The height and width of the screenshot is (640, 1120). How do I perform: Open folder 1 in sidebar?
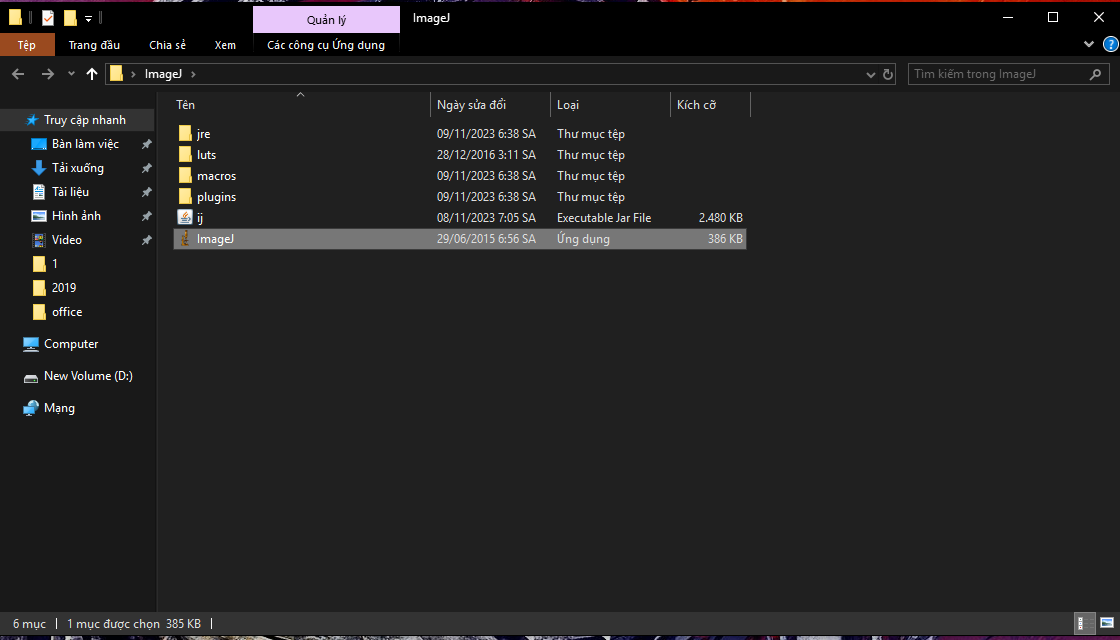(x=54, y=264)
